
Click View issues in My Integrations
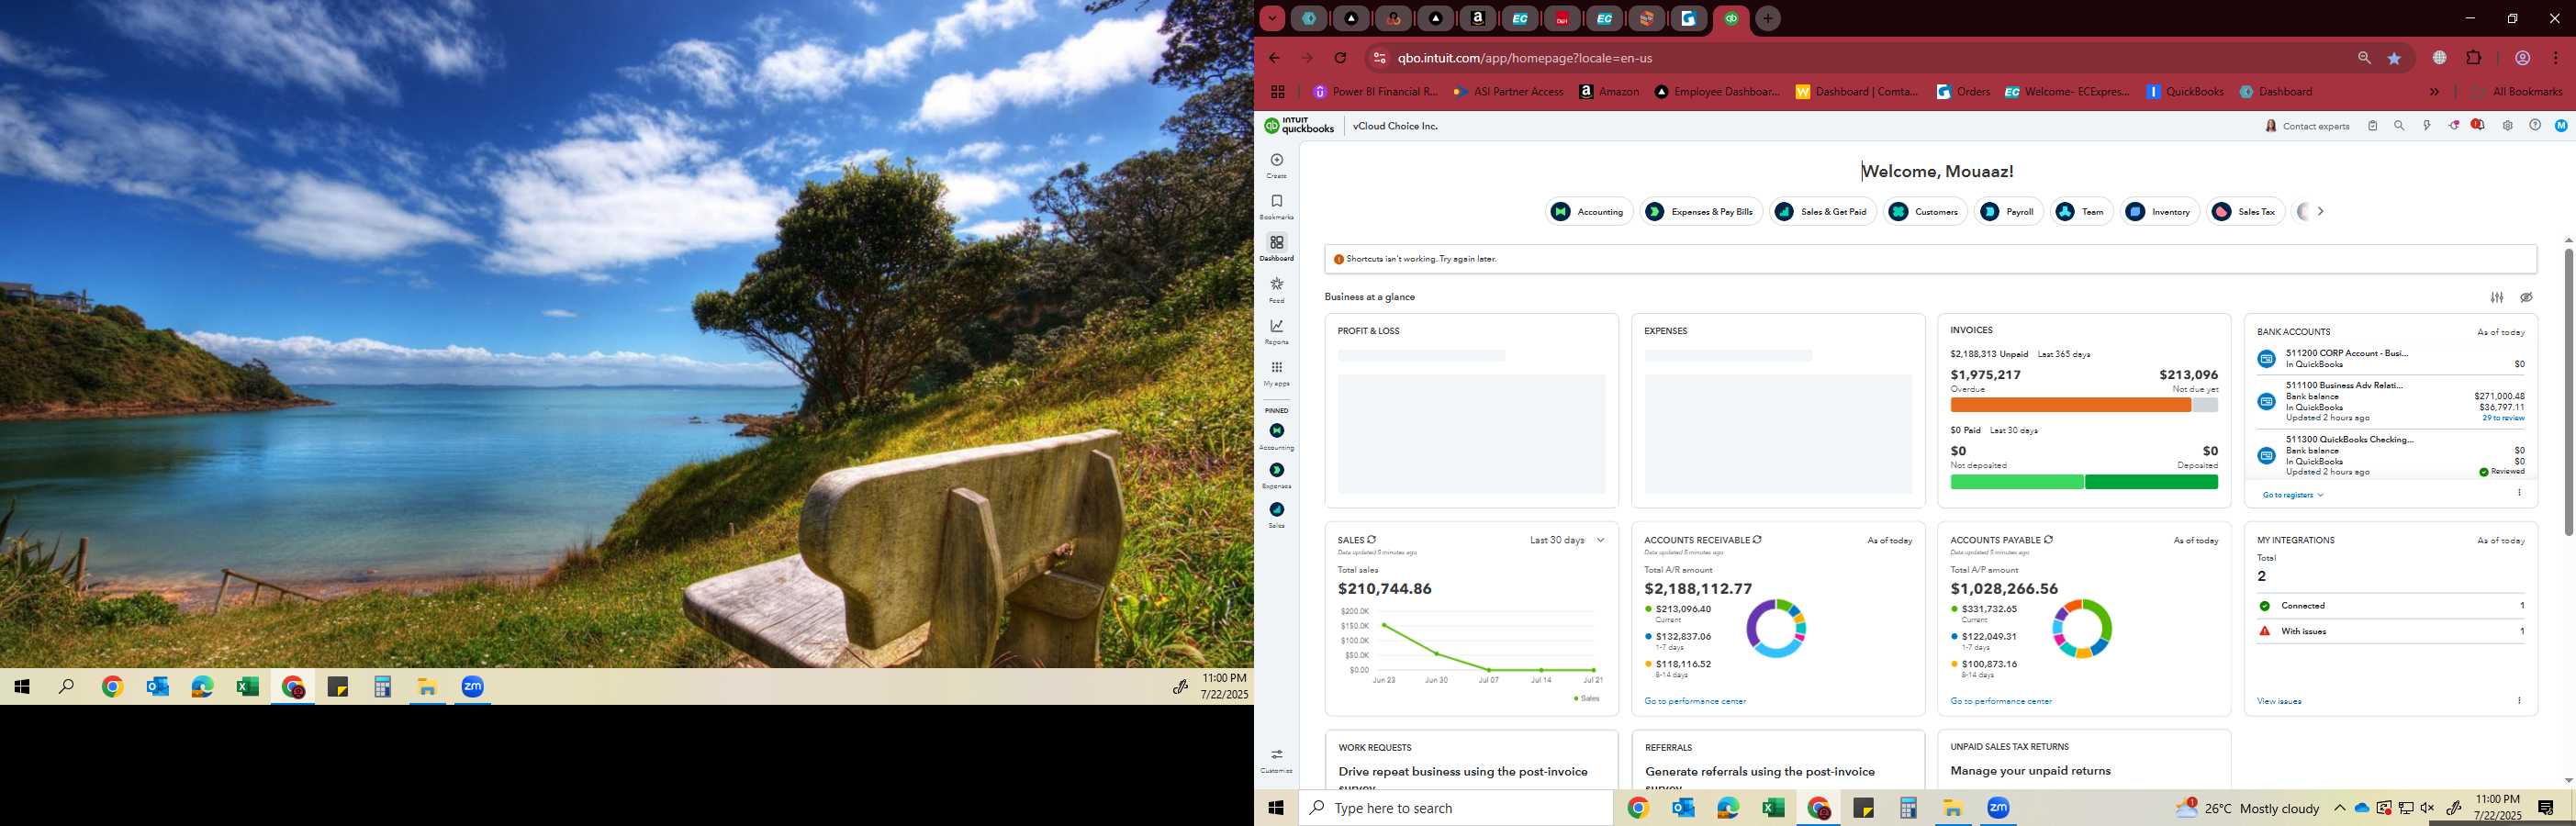click(2279, 701)
